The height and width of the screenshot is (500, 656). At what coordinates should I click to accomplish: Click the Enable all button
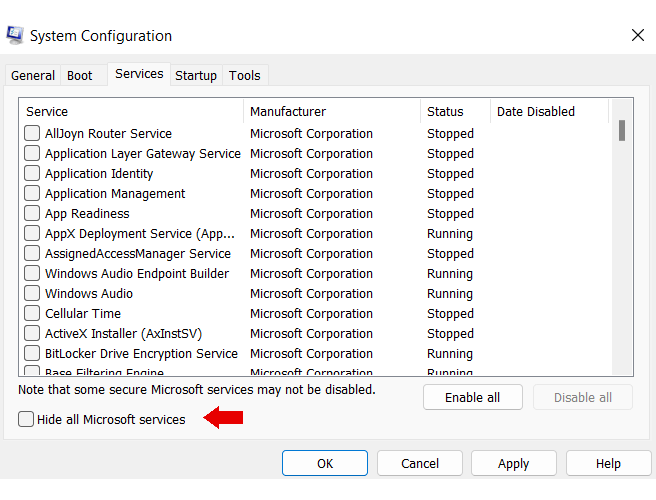[473, 398]
